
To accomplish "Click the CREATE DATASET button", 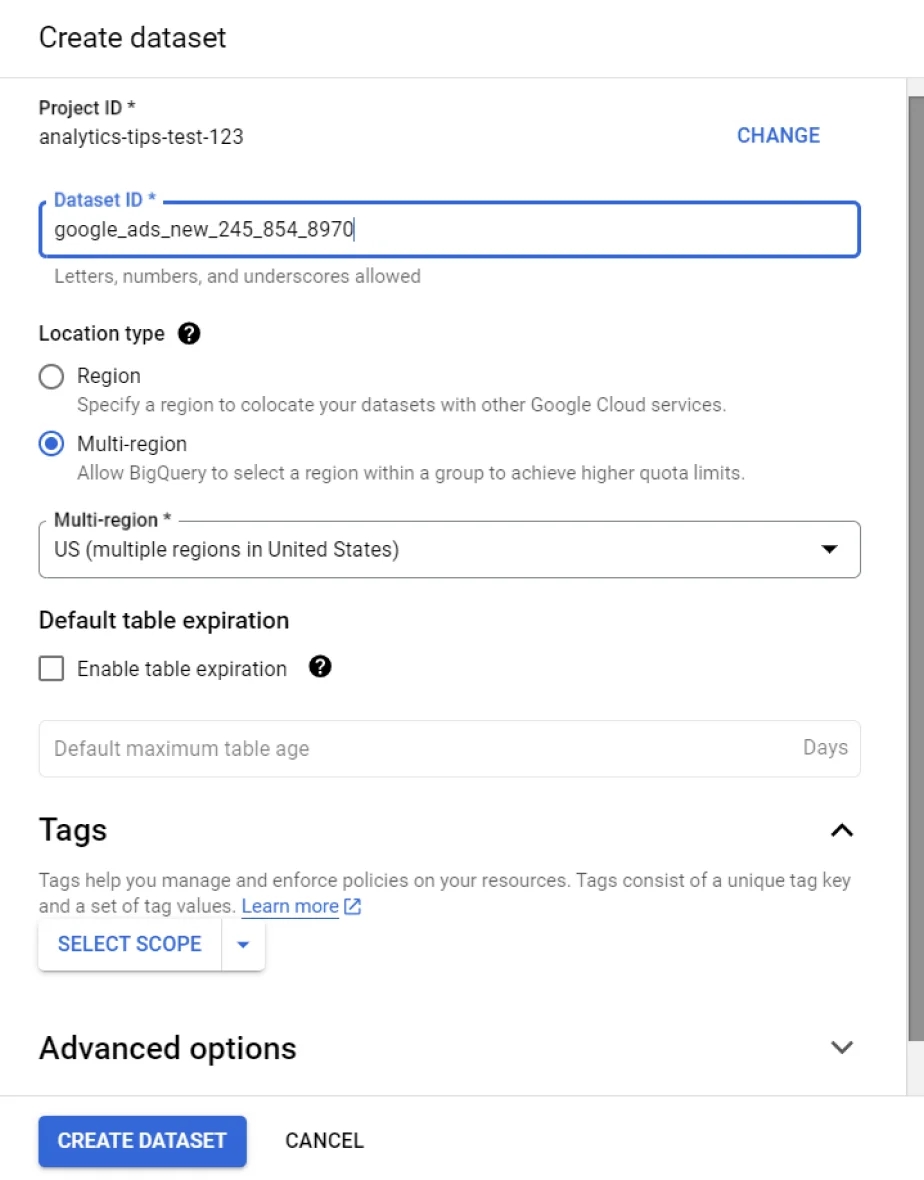I will [x=142, y=1141].
